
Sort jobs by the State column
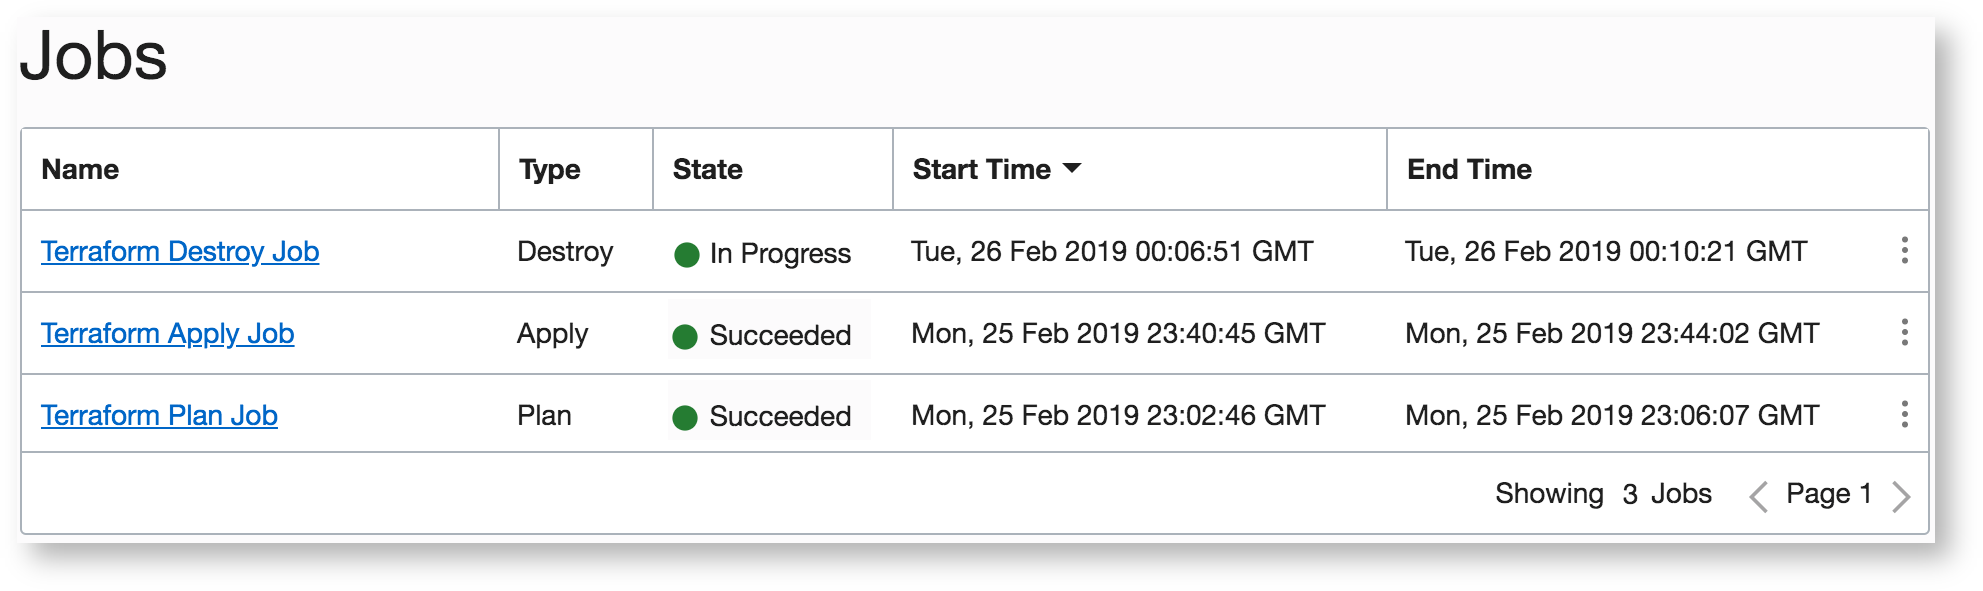coord(707,170)
